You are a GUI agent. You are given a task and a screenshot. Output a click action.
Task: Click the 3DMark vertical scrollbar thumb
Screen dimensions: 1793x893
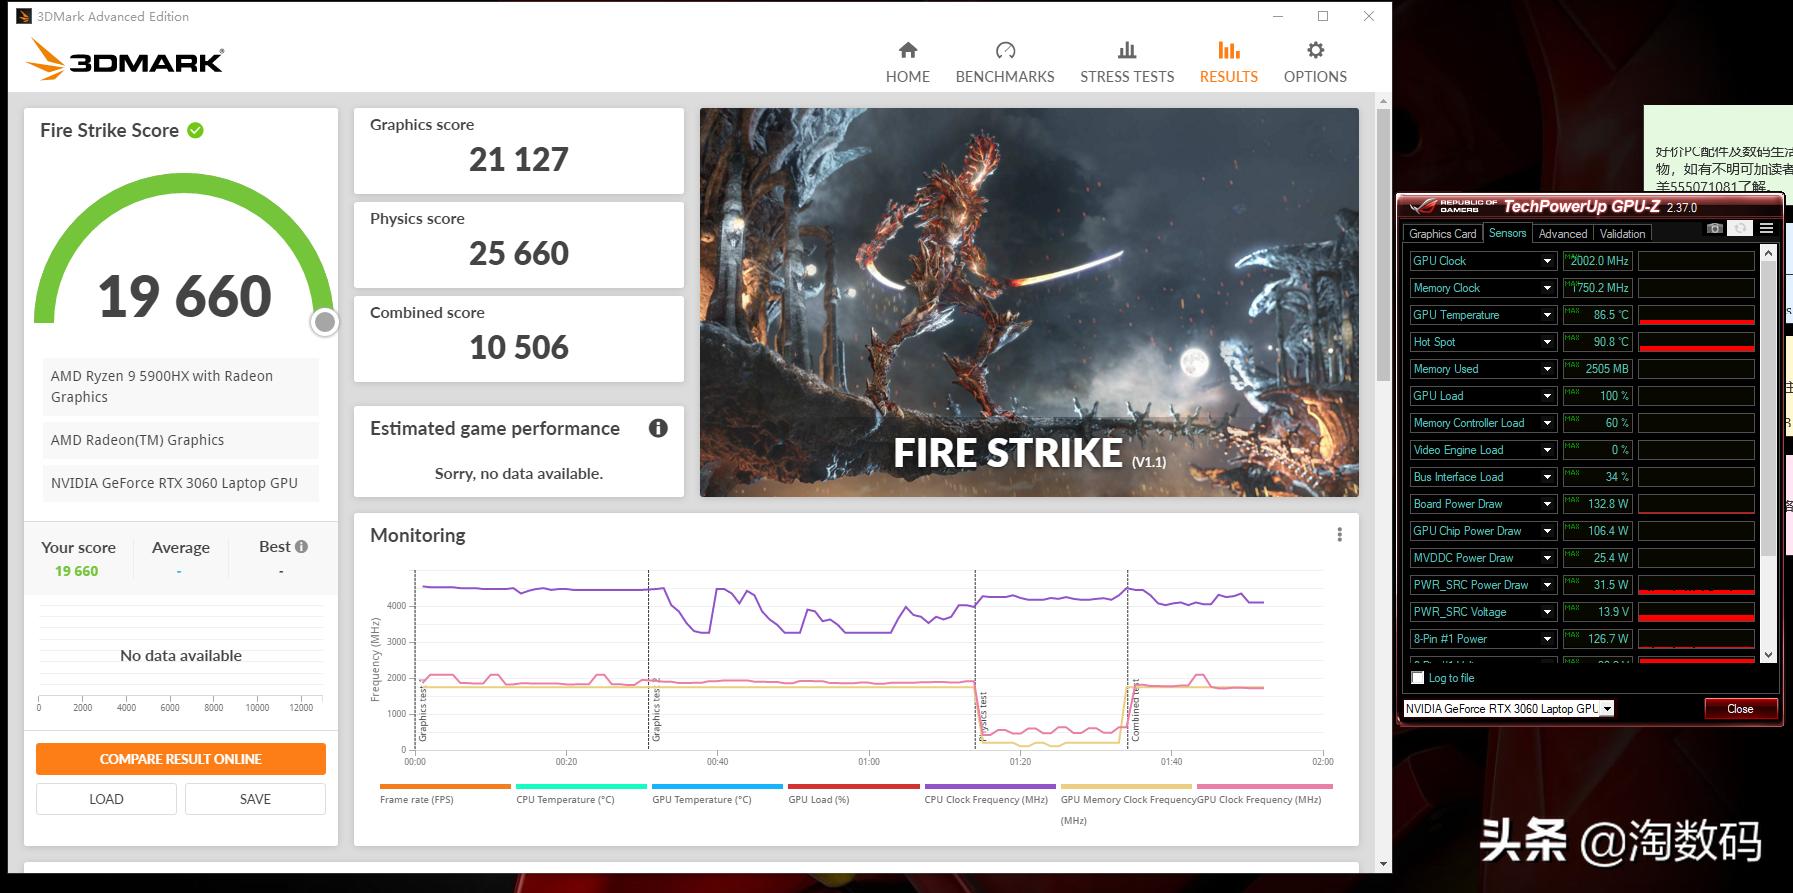[x=1383, y=244]
